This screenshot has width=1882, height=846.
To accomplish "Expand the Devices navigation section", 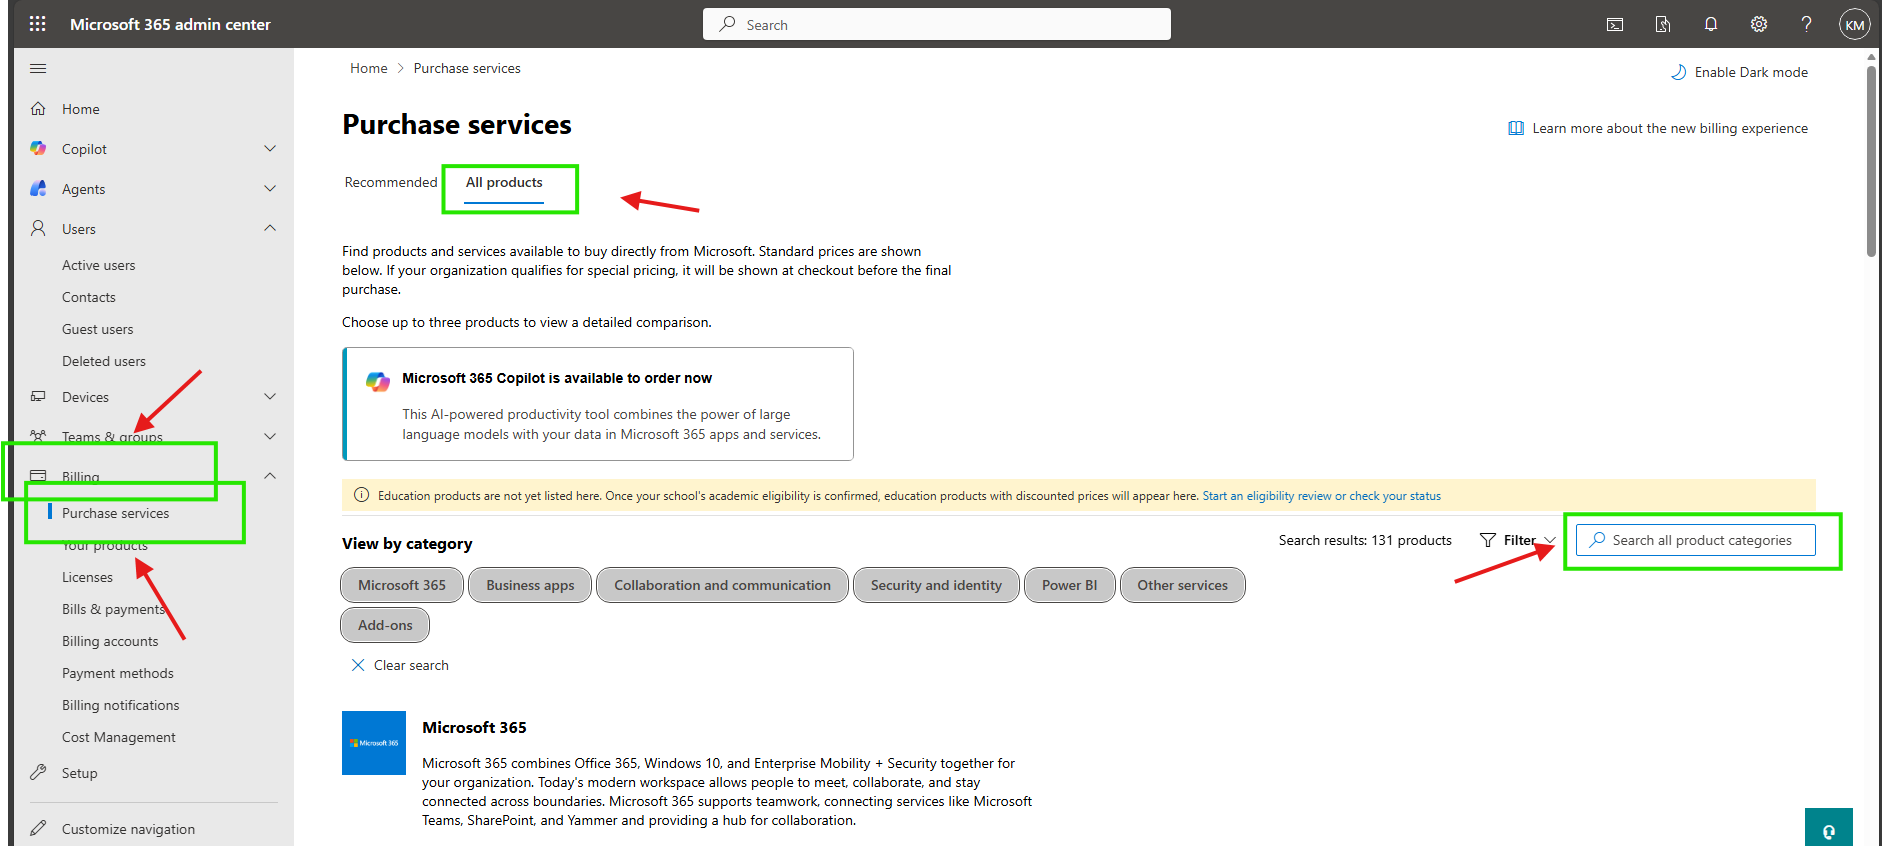I will (270, 397).
